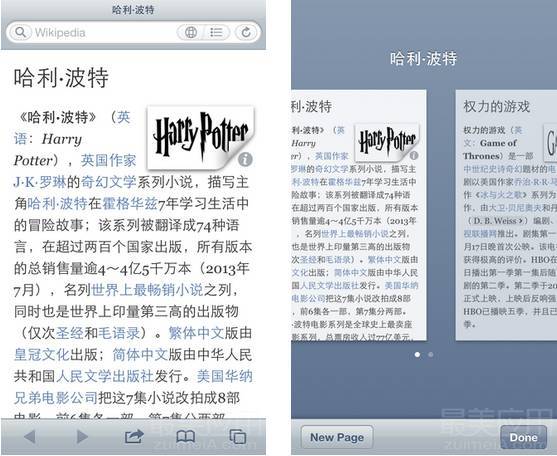Image resolution: width=557 pixels, height=456 pixels.
Task: Reload the page with refresh icon
Action: pos(246,32)
